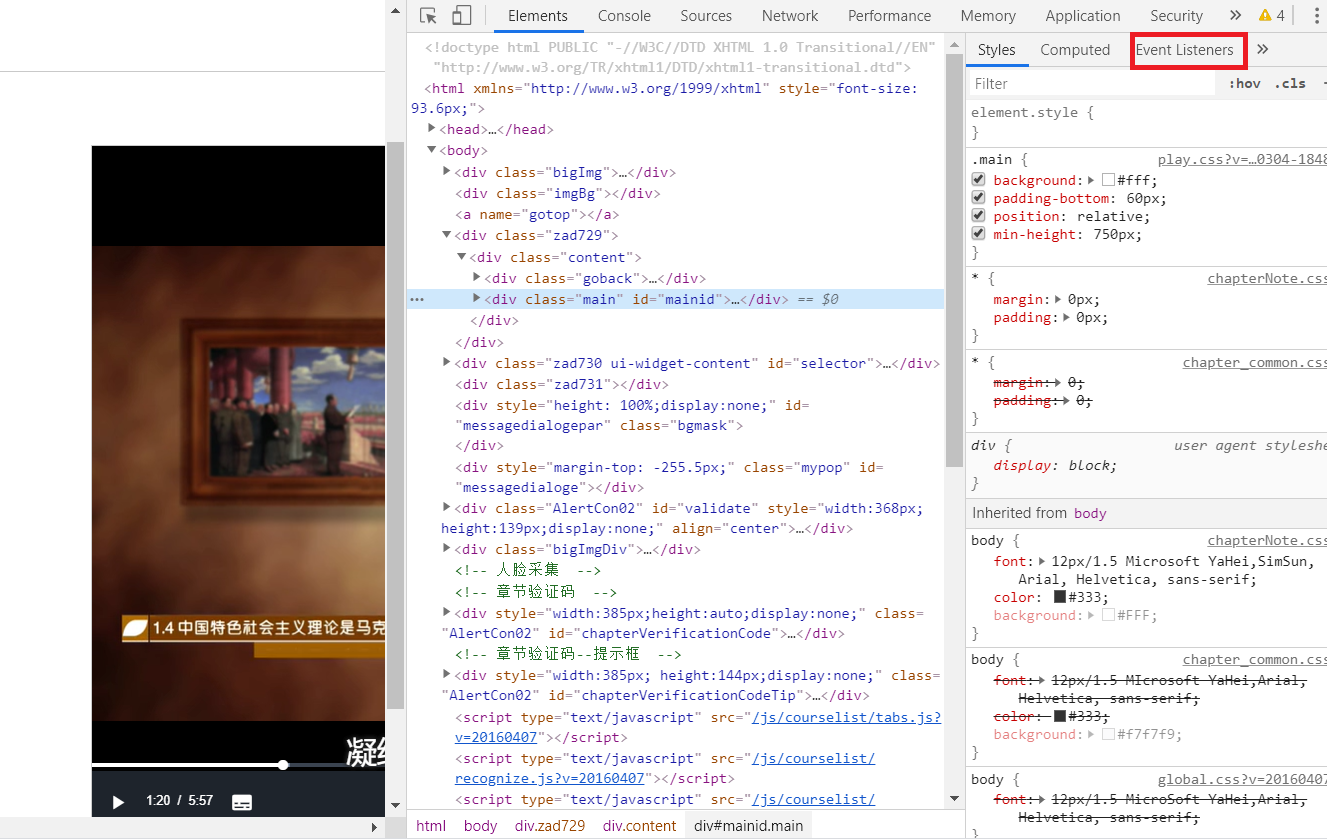
Task: Show more tabs beside Event Listeners
Action: pyautogui.click(x=1262, y=50)
